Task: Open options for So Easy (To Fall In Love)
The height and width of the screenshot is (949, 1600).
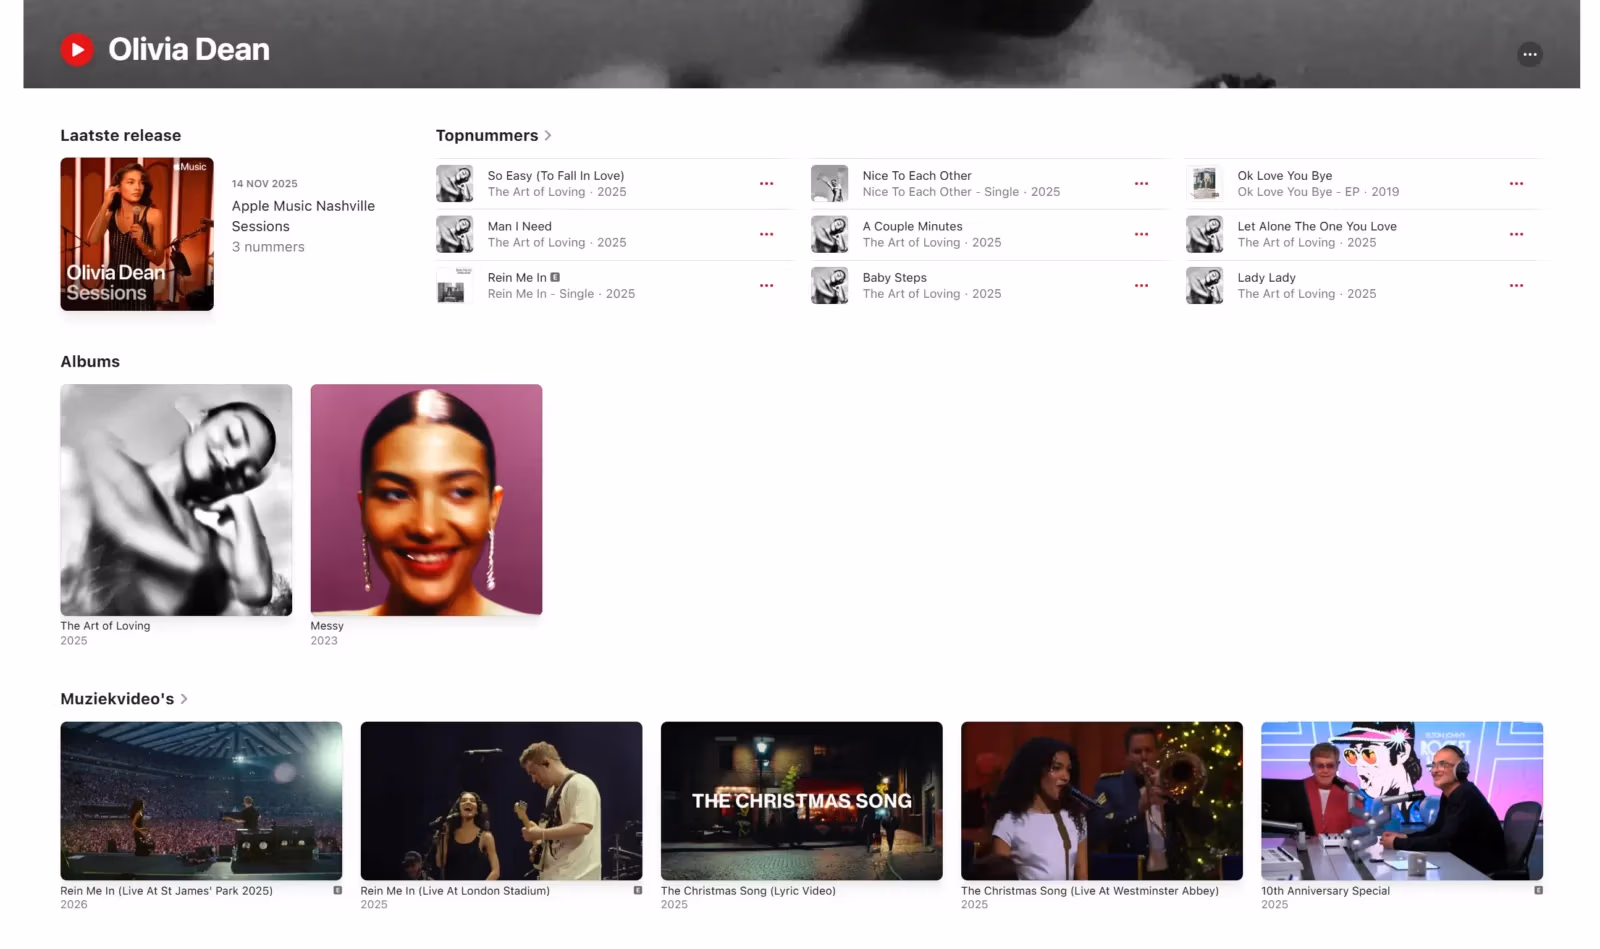Action: point(766,183)
